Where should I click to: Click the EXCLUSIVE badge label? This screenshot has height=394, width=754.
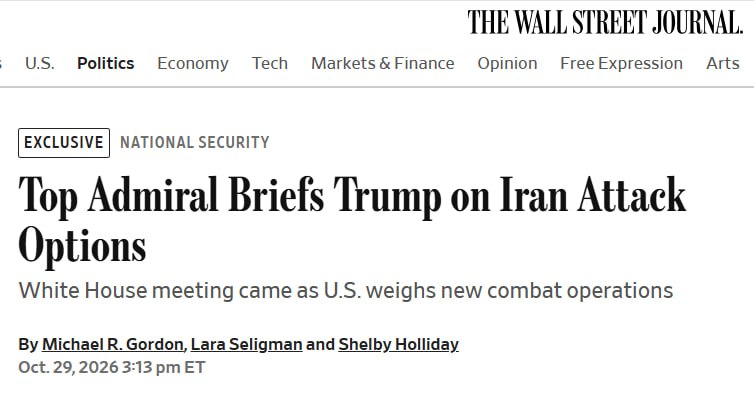tap(64, 142)
